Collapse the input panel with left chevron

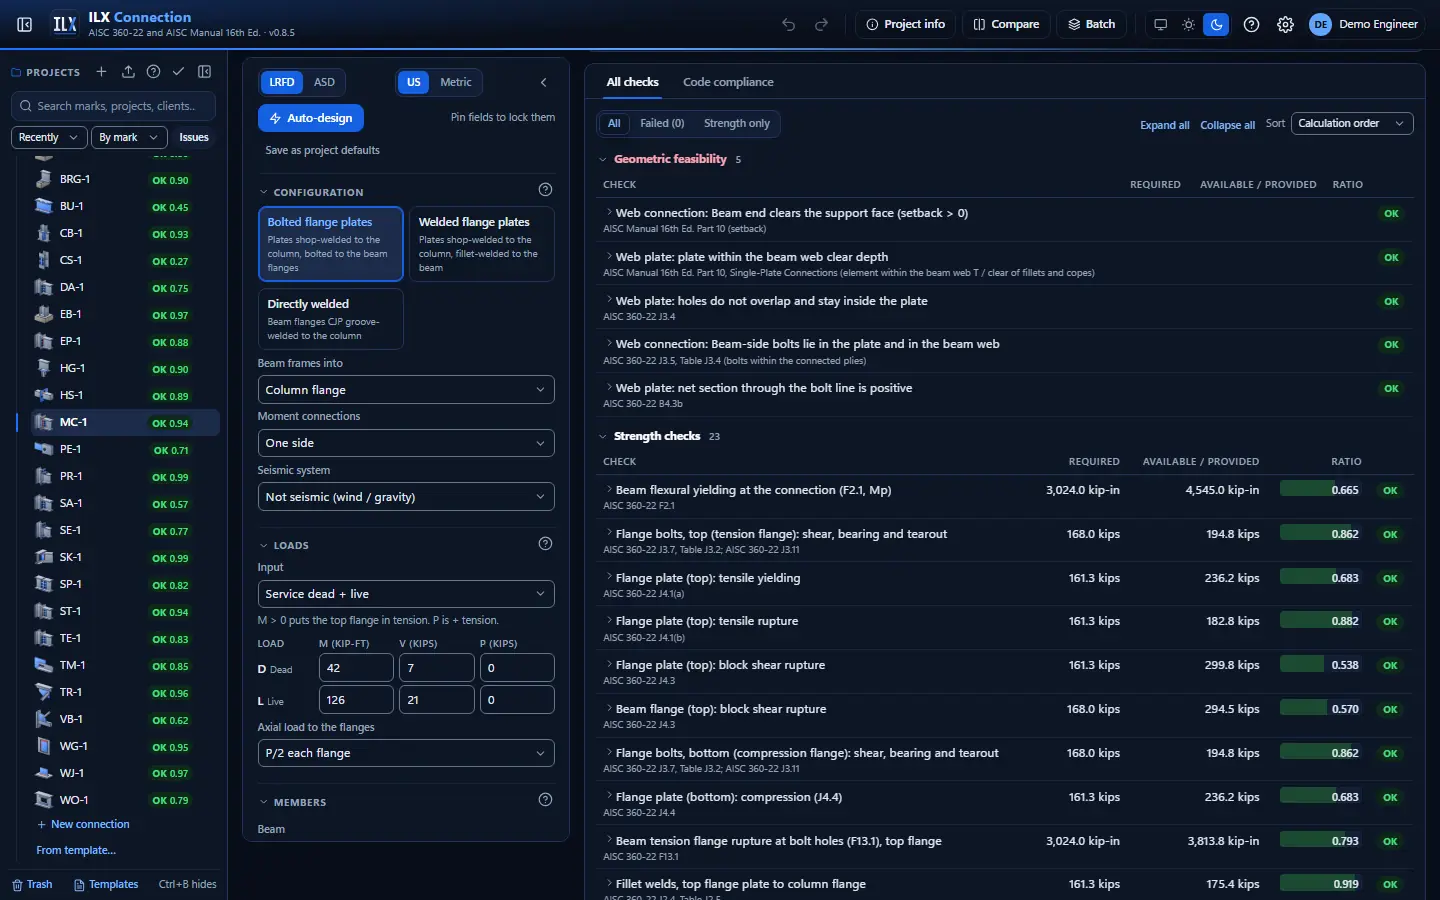pyautogui.click(x=544, y=82)
